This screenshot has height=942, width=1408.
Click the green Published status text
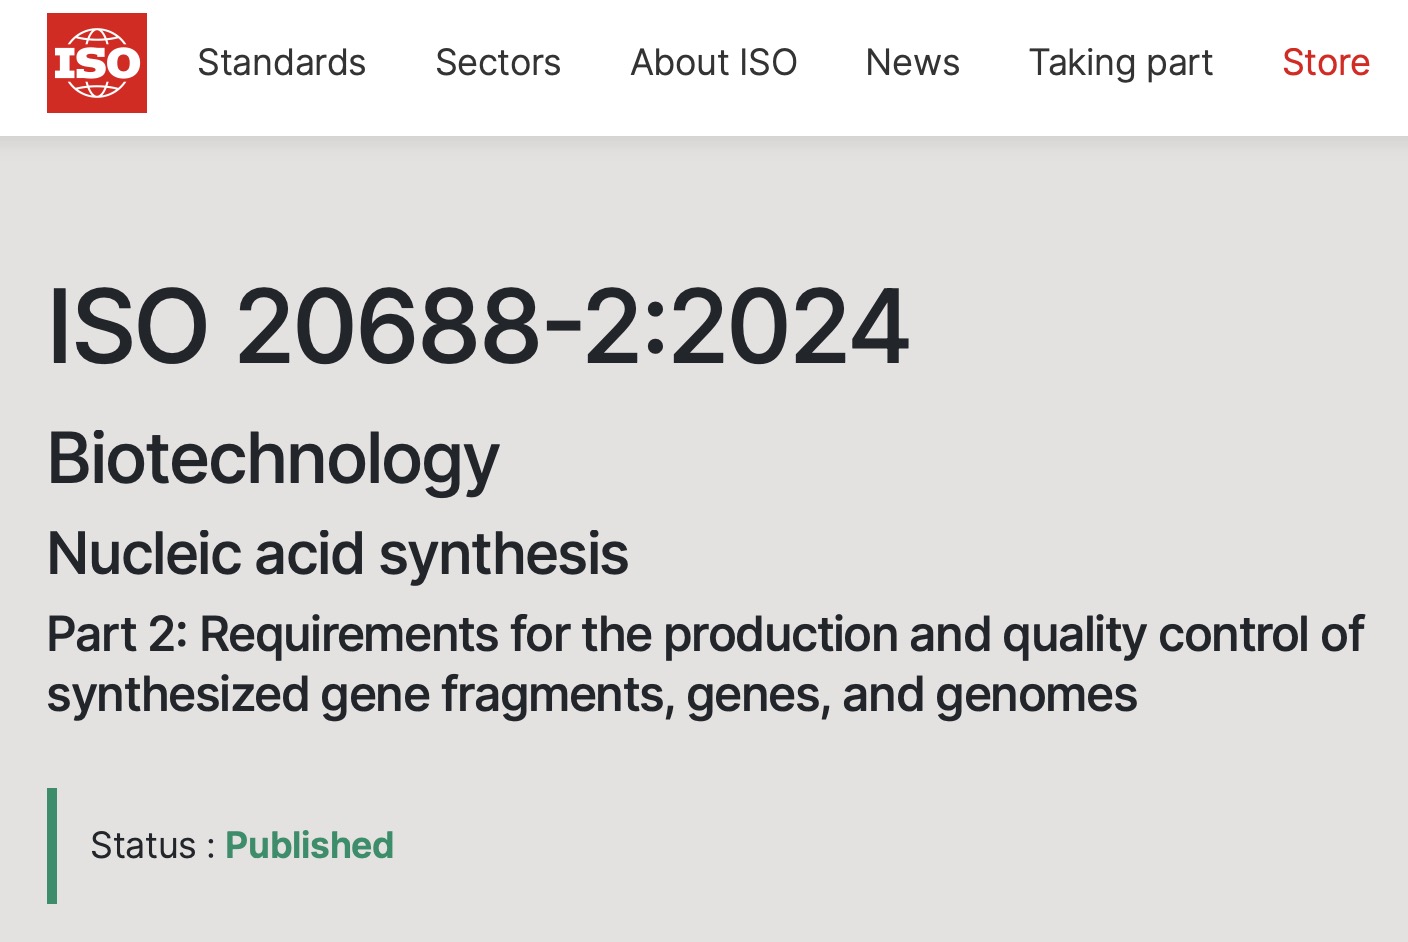tap(309, 846)
